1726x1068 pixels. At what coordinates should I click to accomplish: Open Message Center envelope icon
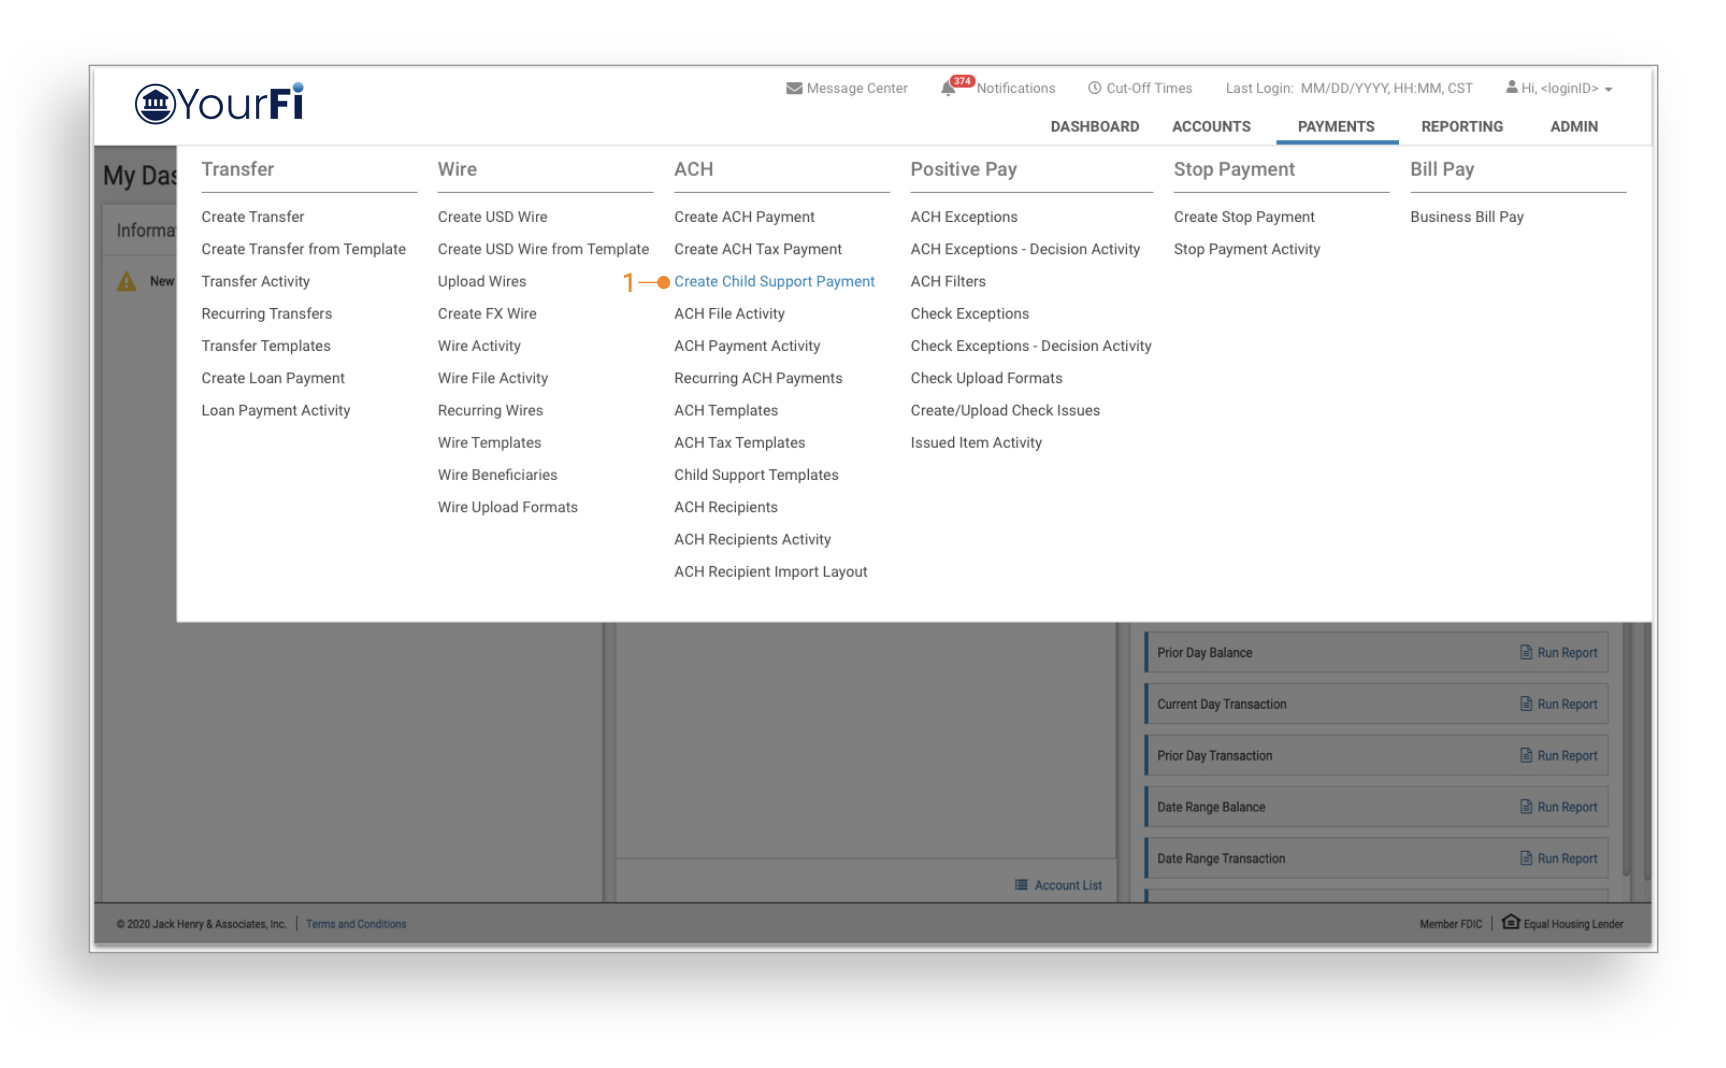tap(794, 88)
